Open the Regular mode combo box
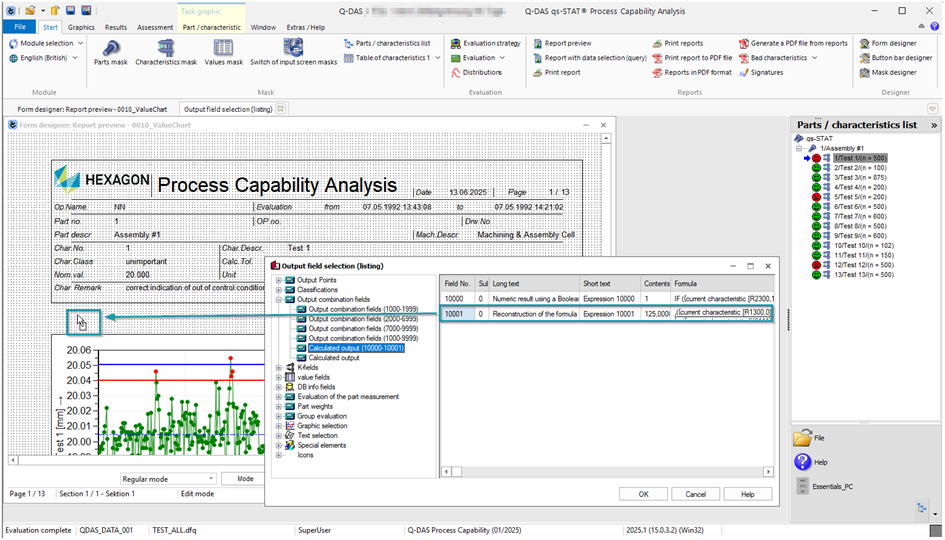This screenshot has height=540, width=945. [x=168, y=479]
